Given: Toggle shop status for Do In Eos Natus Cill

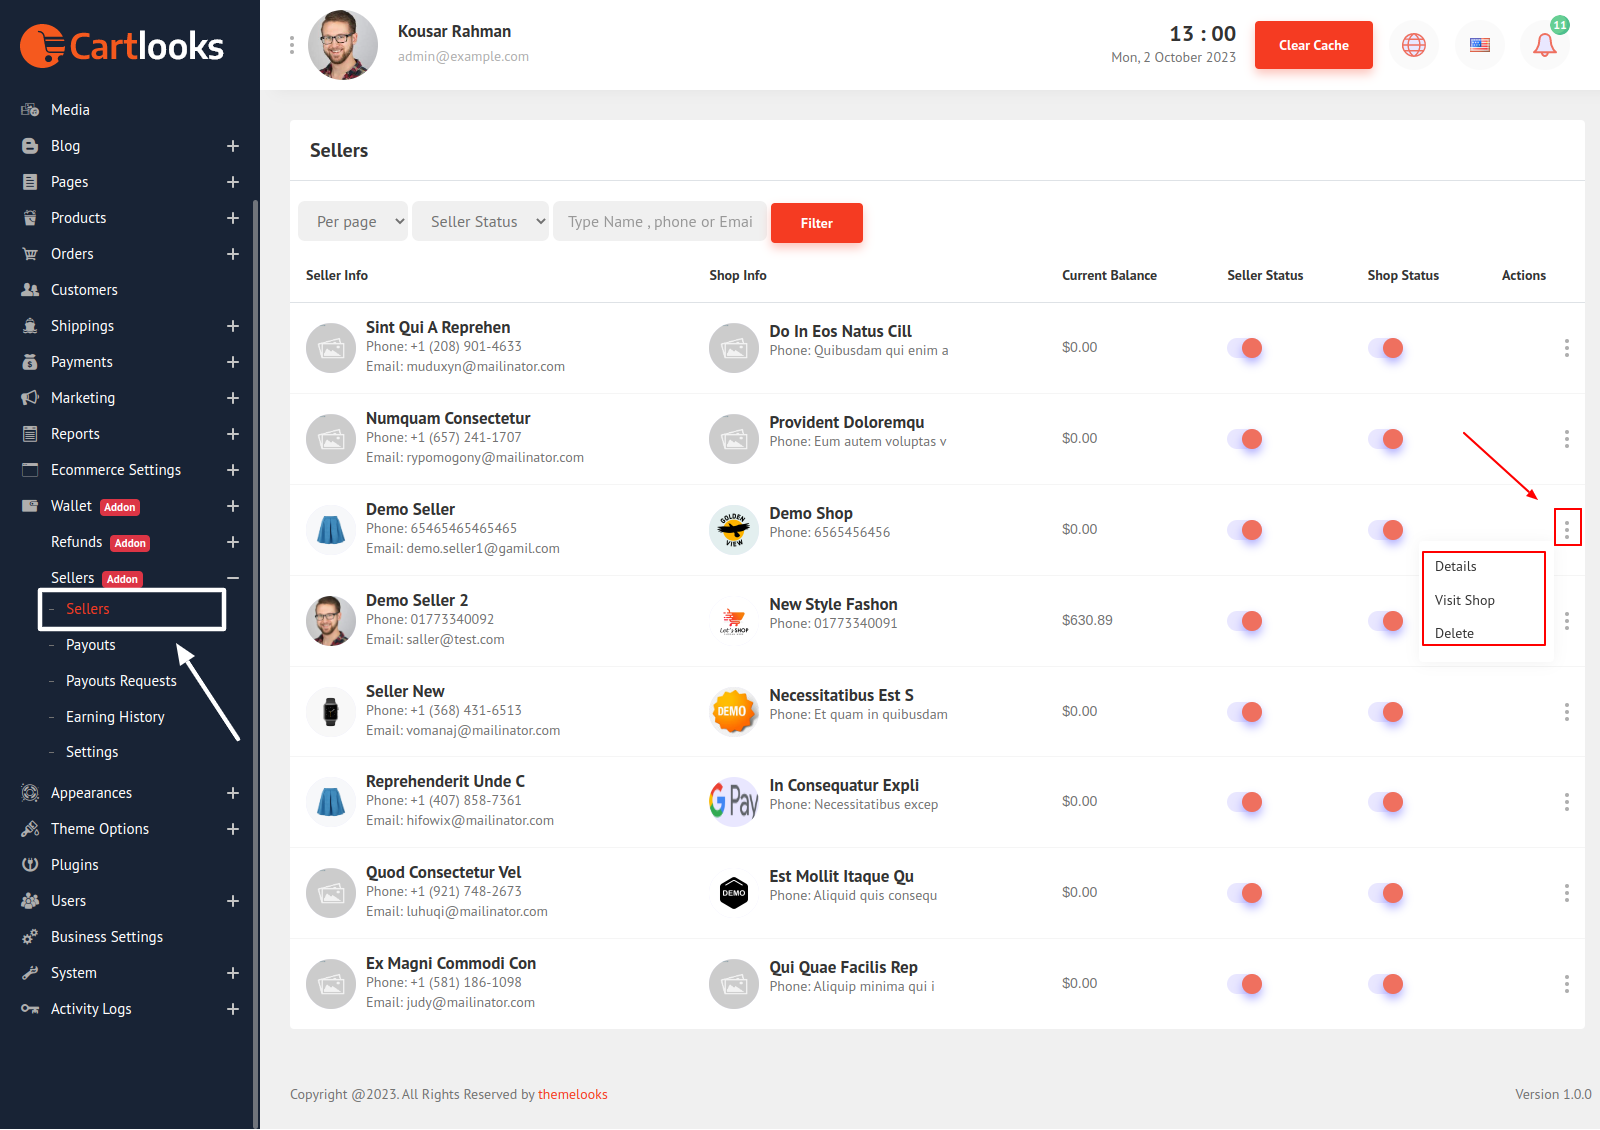Looking at the screenshot, I should 1386,348.
